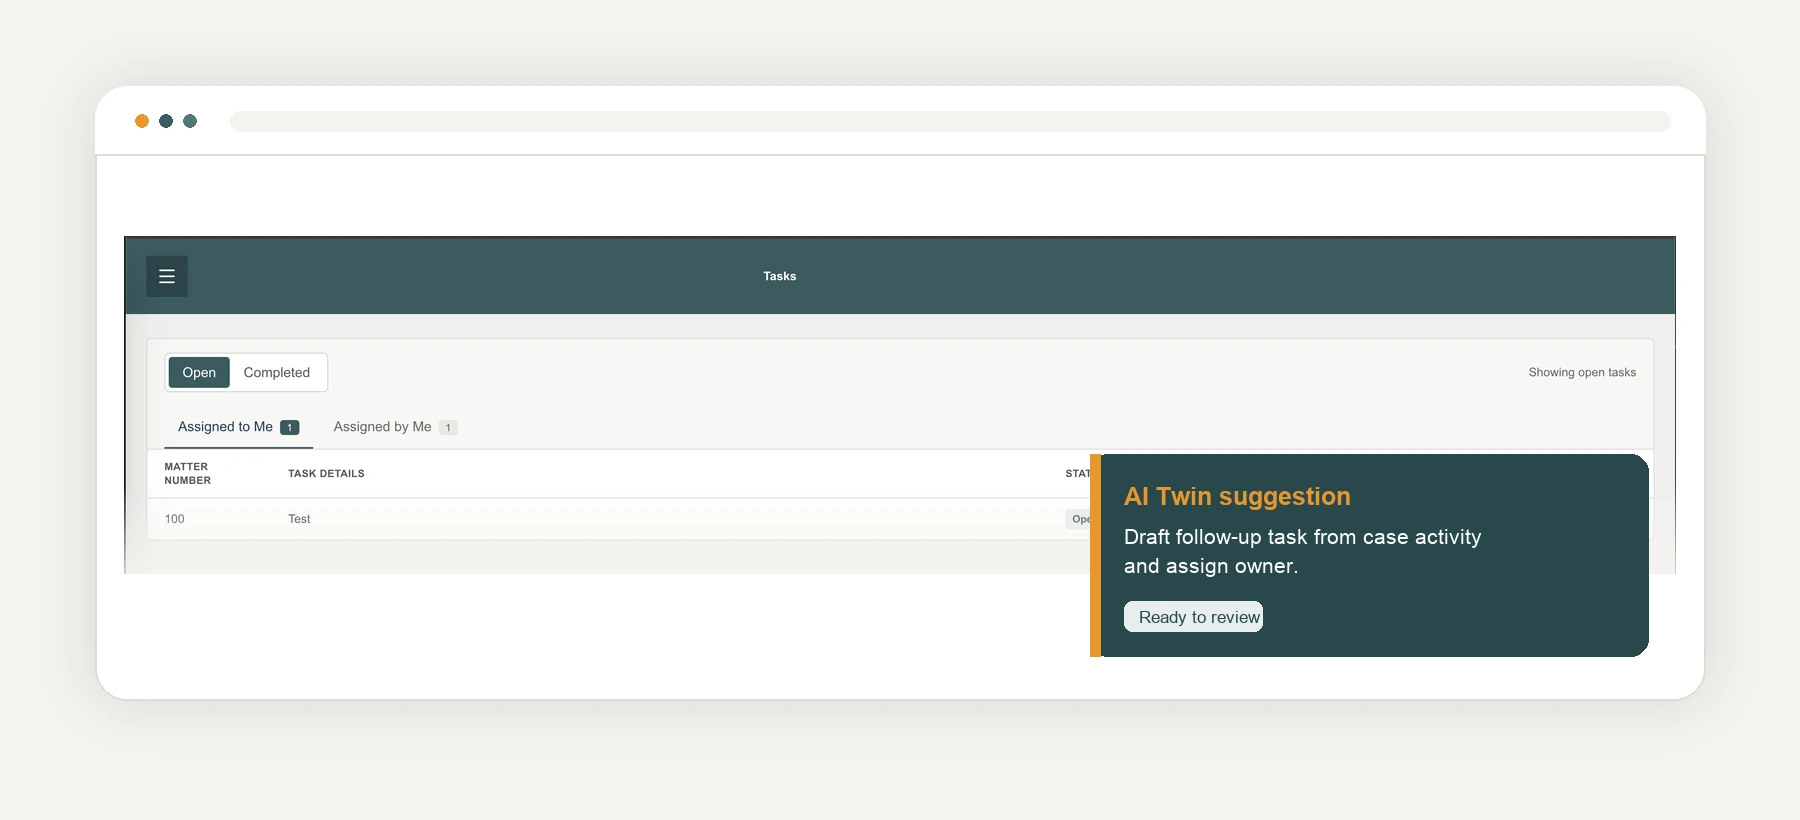
Task: Select the Assigned to Me tab
Action: point(238,427)
